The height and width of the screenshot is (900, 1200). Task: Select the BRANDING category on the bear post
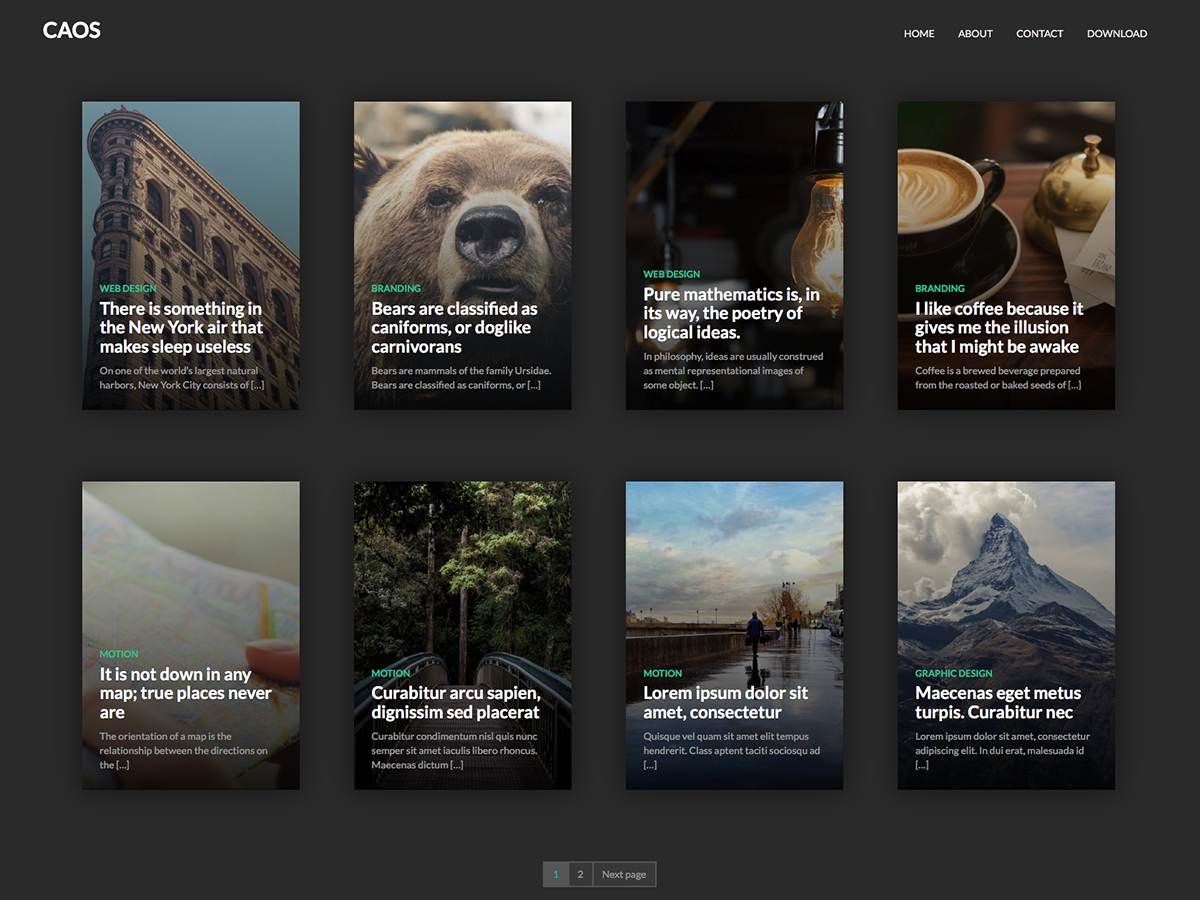(x=397, y=288)
